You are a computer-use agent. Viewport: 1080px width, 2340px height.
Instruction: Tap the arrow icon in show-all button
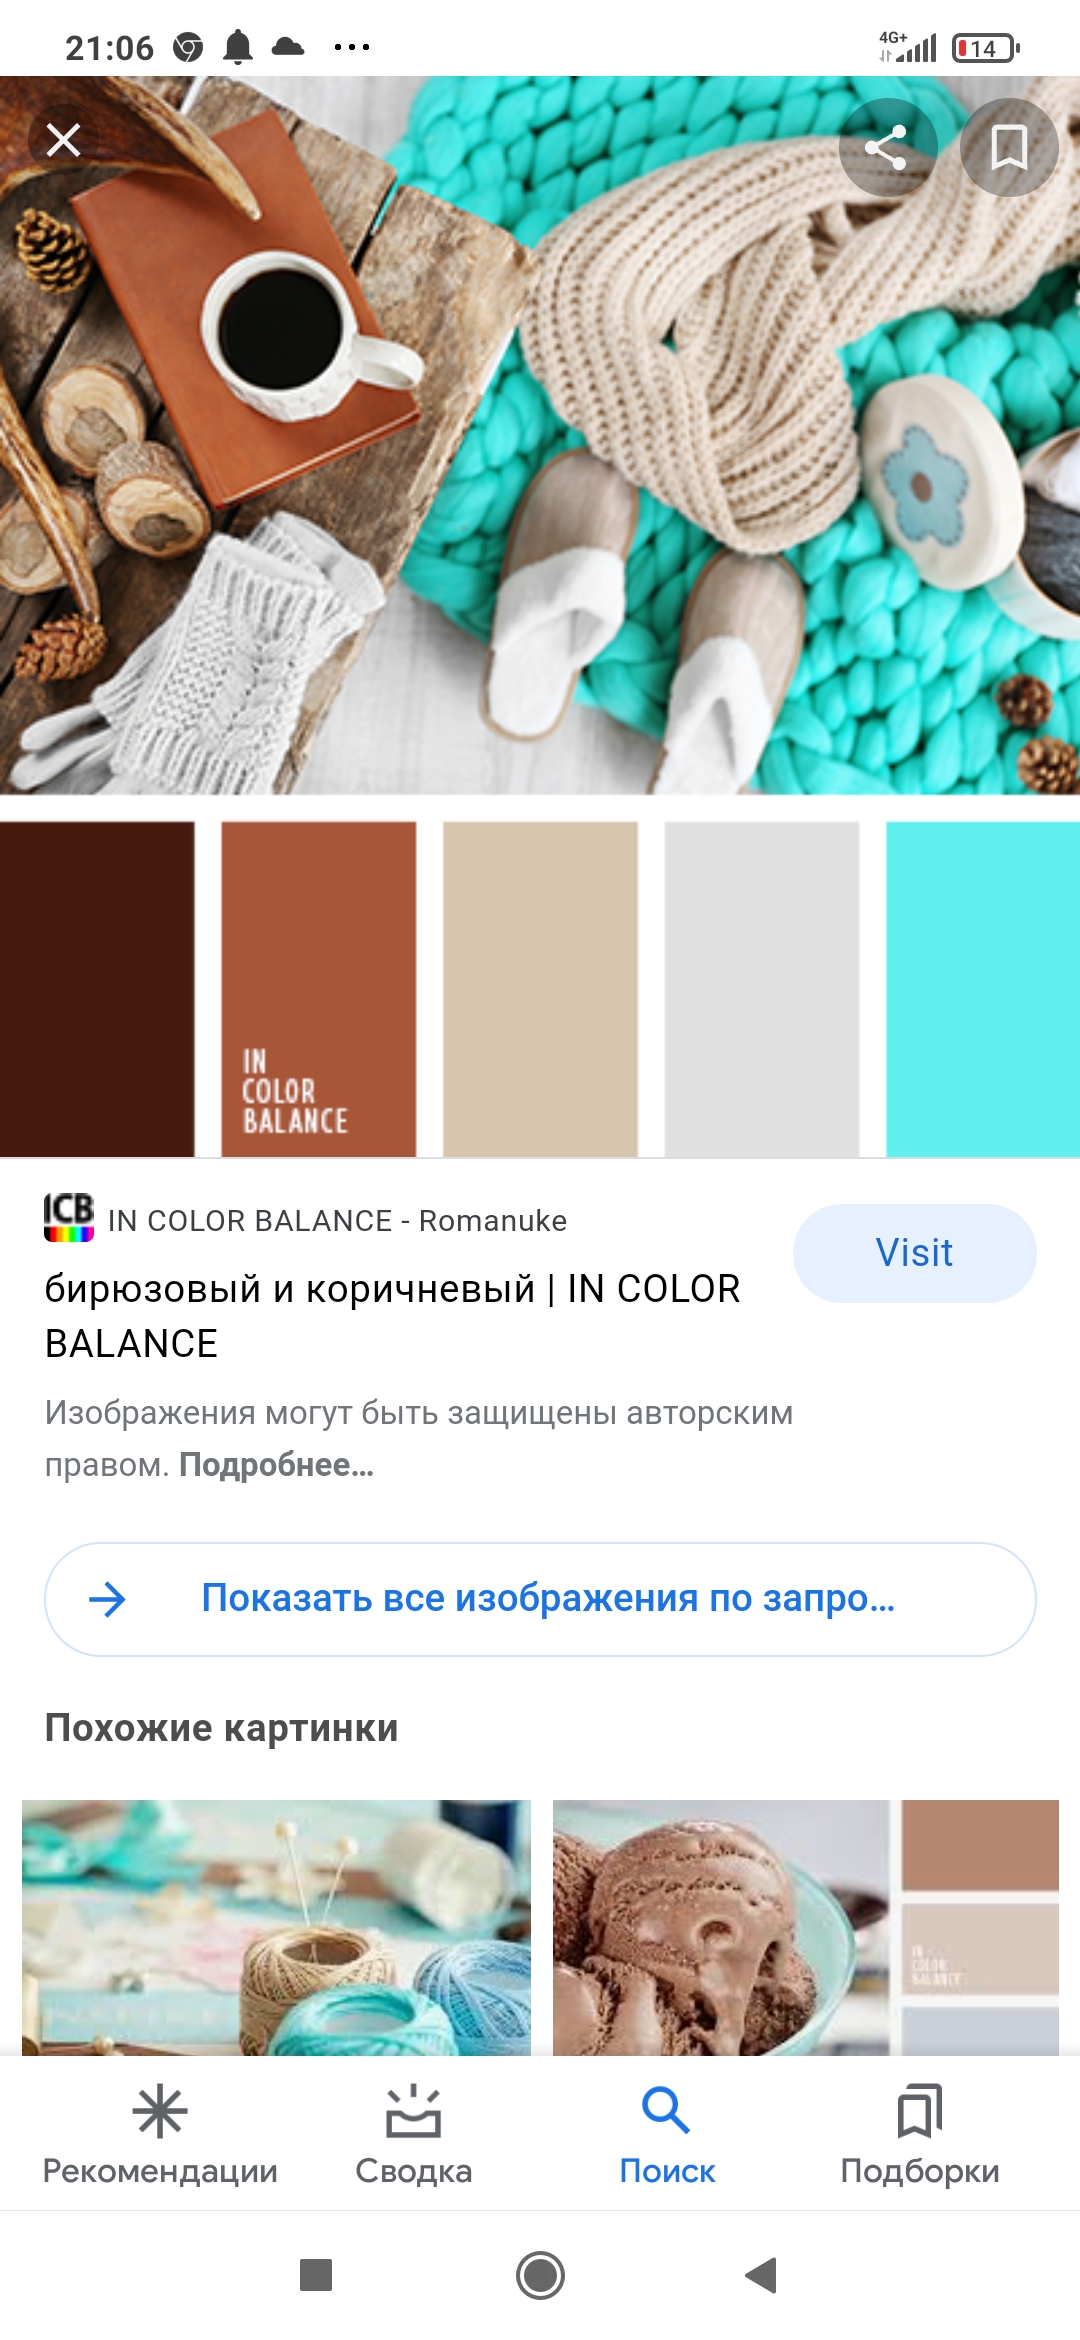point(107,1599)
